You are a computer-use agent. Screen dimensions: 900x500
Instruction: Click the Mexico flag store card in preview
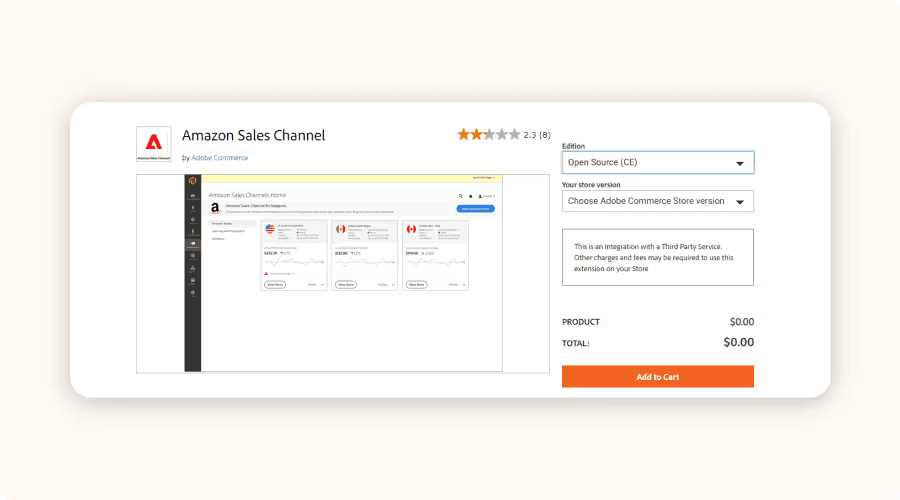(364, 255)
